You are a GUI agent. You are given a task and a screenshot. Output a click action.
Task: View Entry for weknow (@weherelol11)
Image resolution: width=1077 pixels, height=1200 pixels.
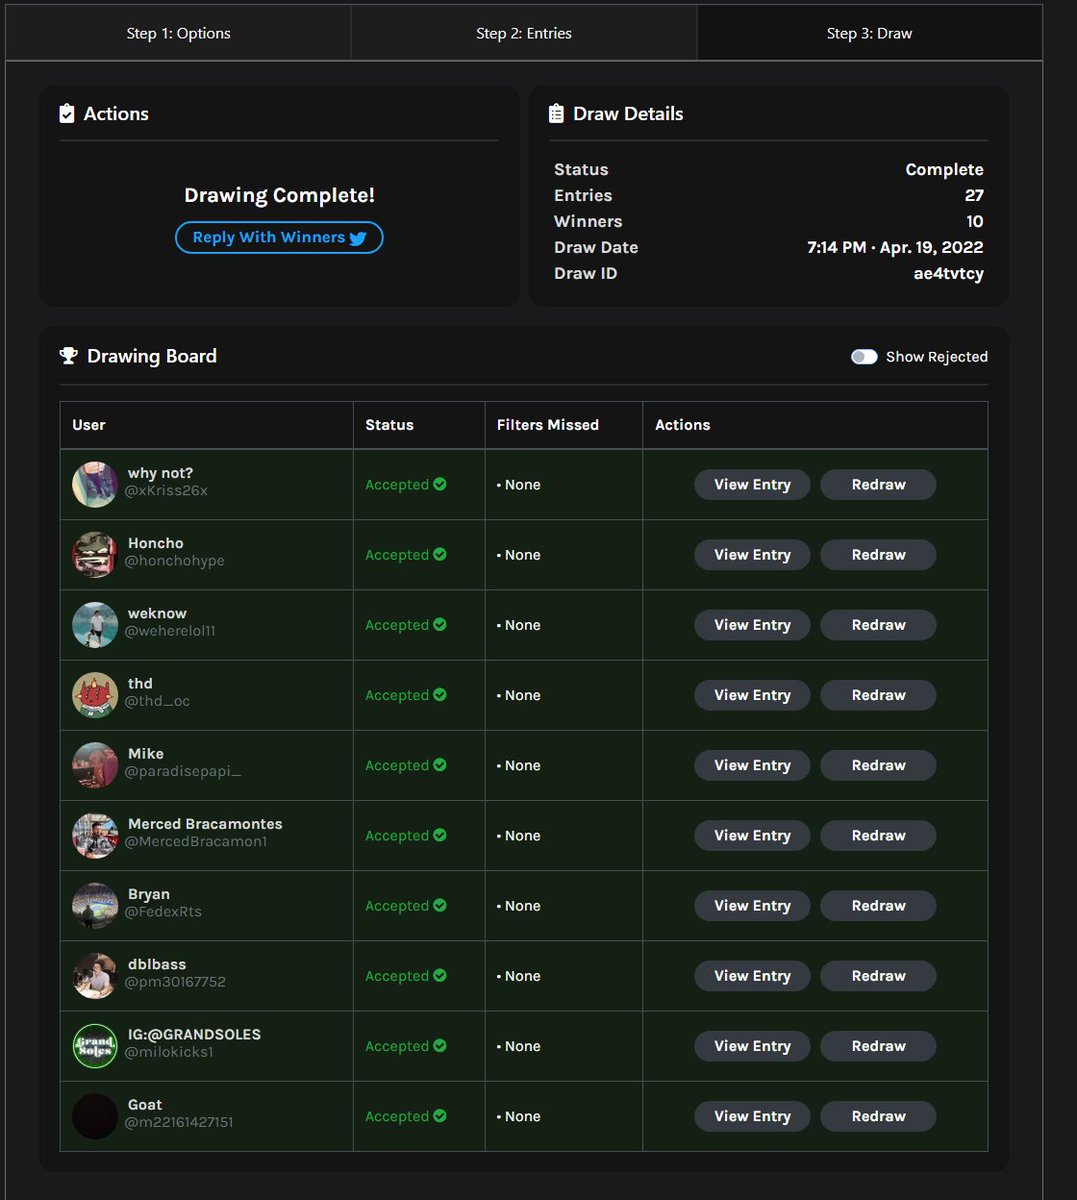tap(752, 625)
